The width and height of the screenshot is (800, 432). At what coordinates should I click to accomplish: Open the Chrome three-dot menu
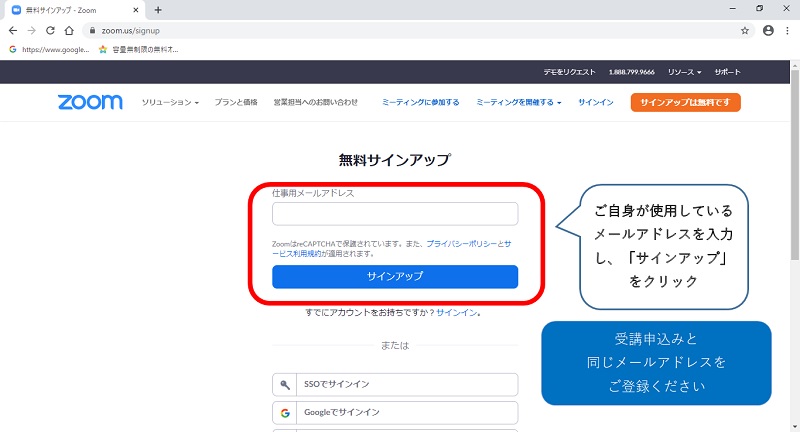787,31
